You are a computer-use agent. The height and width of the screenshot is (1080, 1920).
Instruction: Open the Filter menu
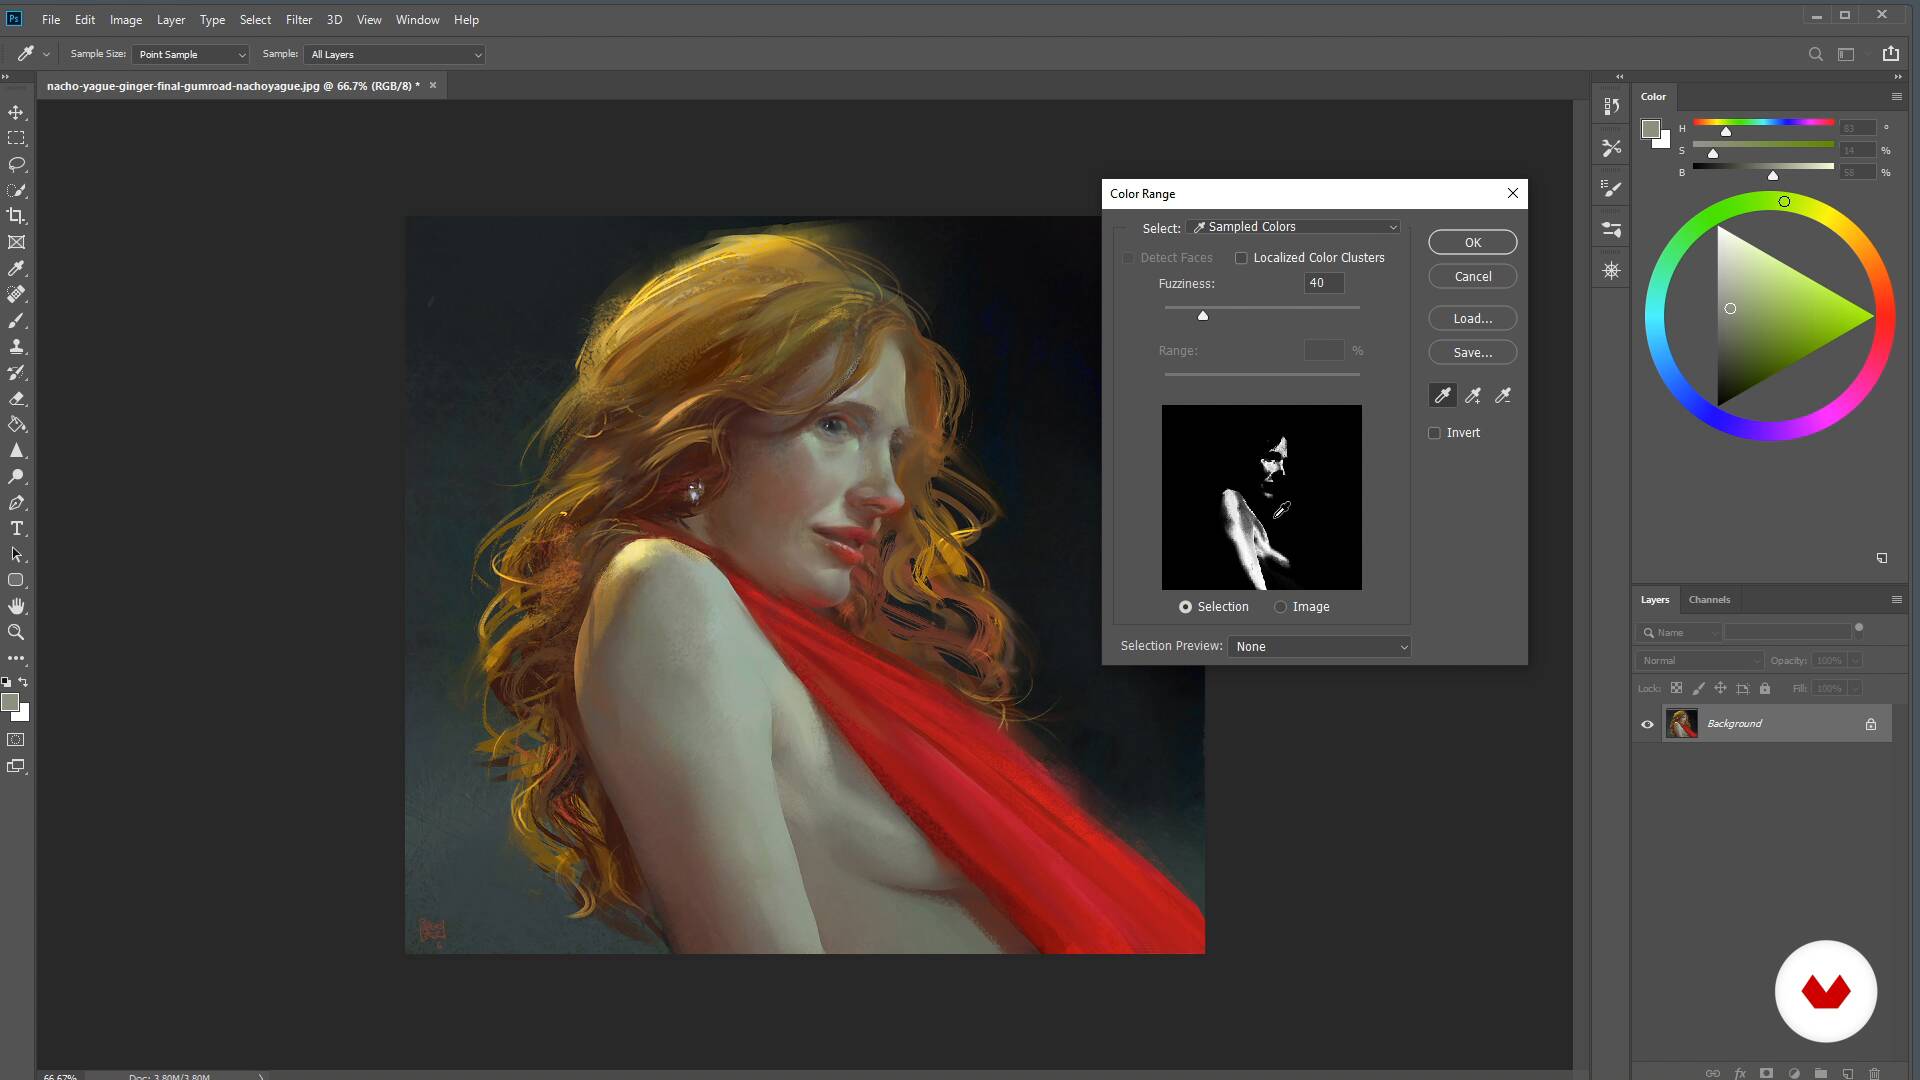[x=298, y=19]
